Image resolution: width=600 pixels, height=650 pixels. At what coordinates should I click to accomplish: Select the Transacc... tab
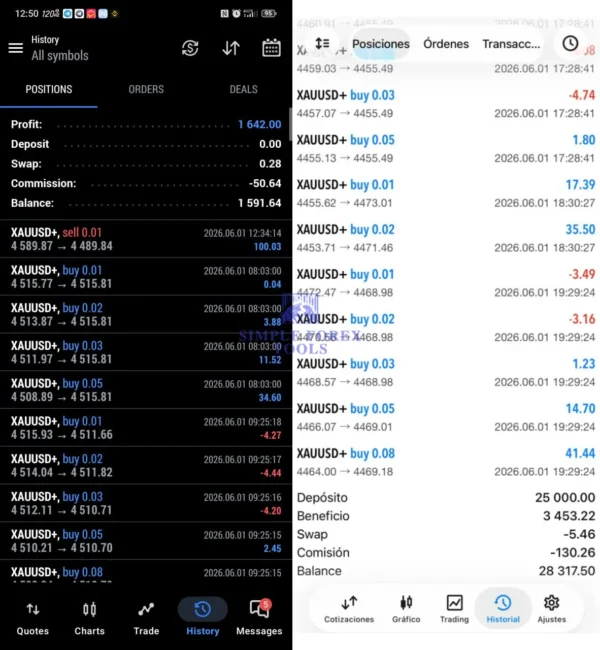tap(511, 44)
